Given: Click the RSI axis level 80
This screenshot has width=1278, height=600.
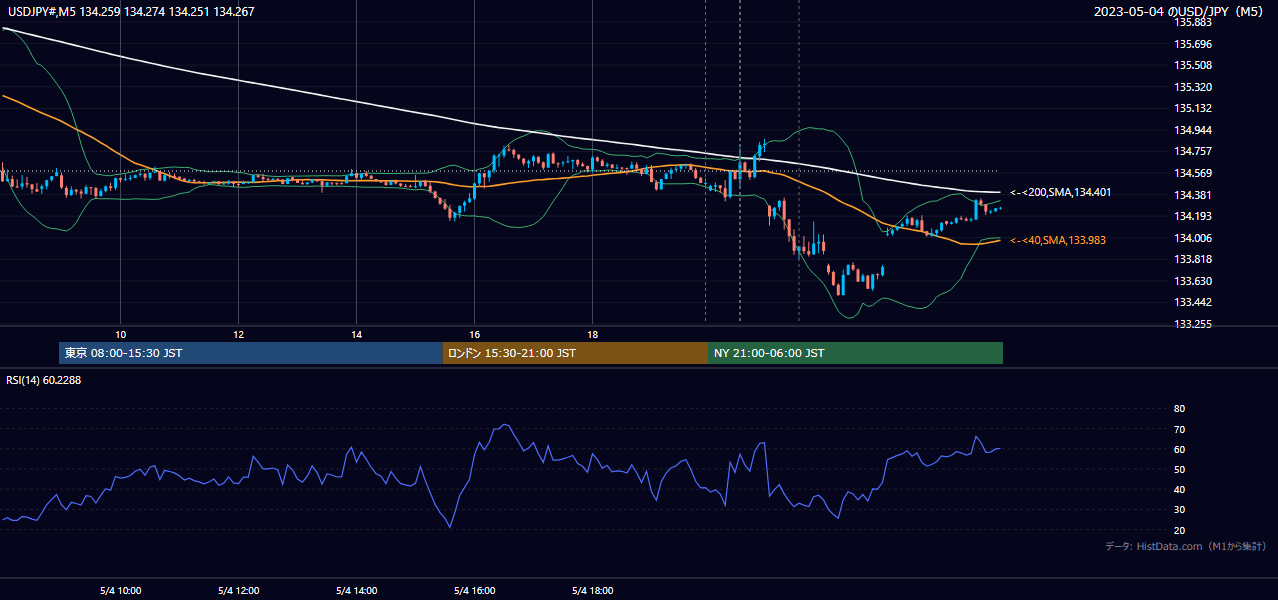Looking at the screenshot, I should (1179, 409).
